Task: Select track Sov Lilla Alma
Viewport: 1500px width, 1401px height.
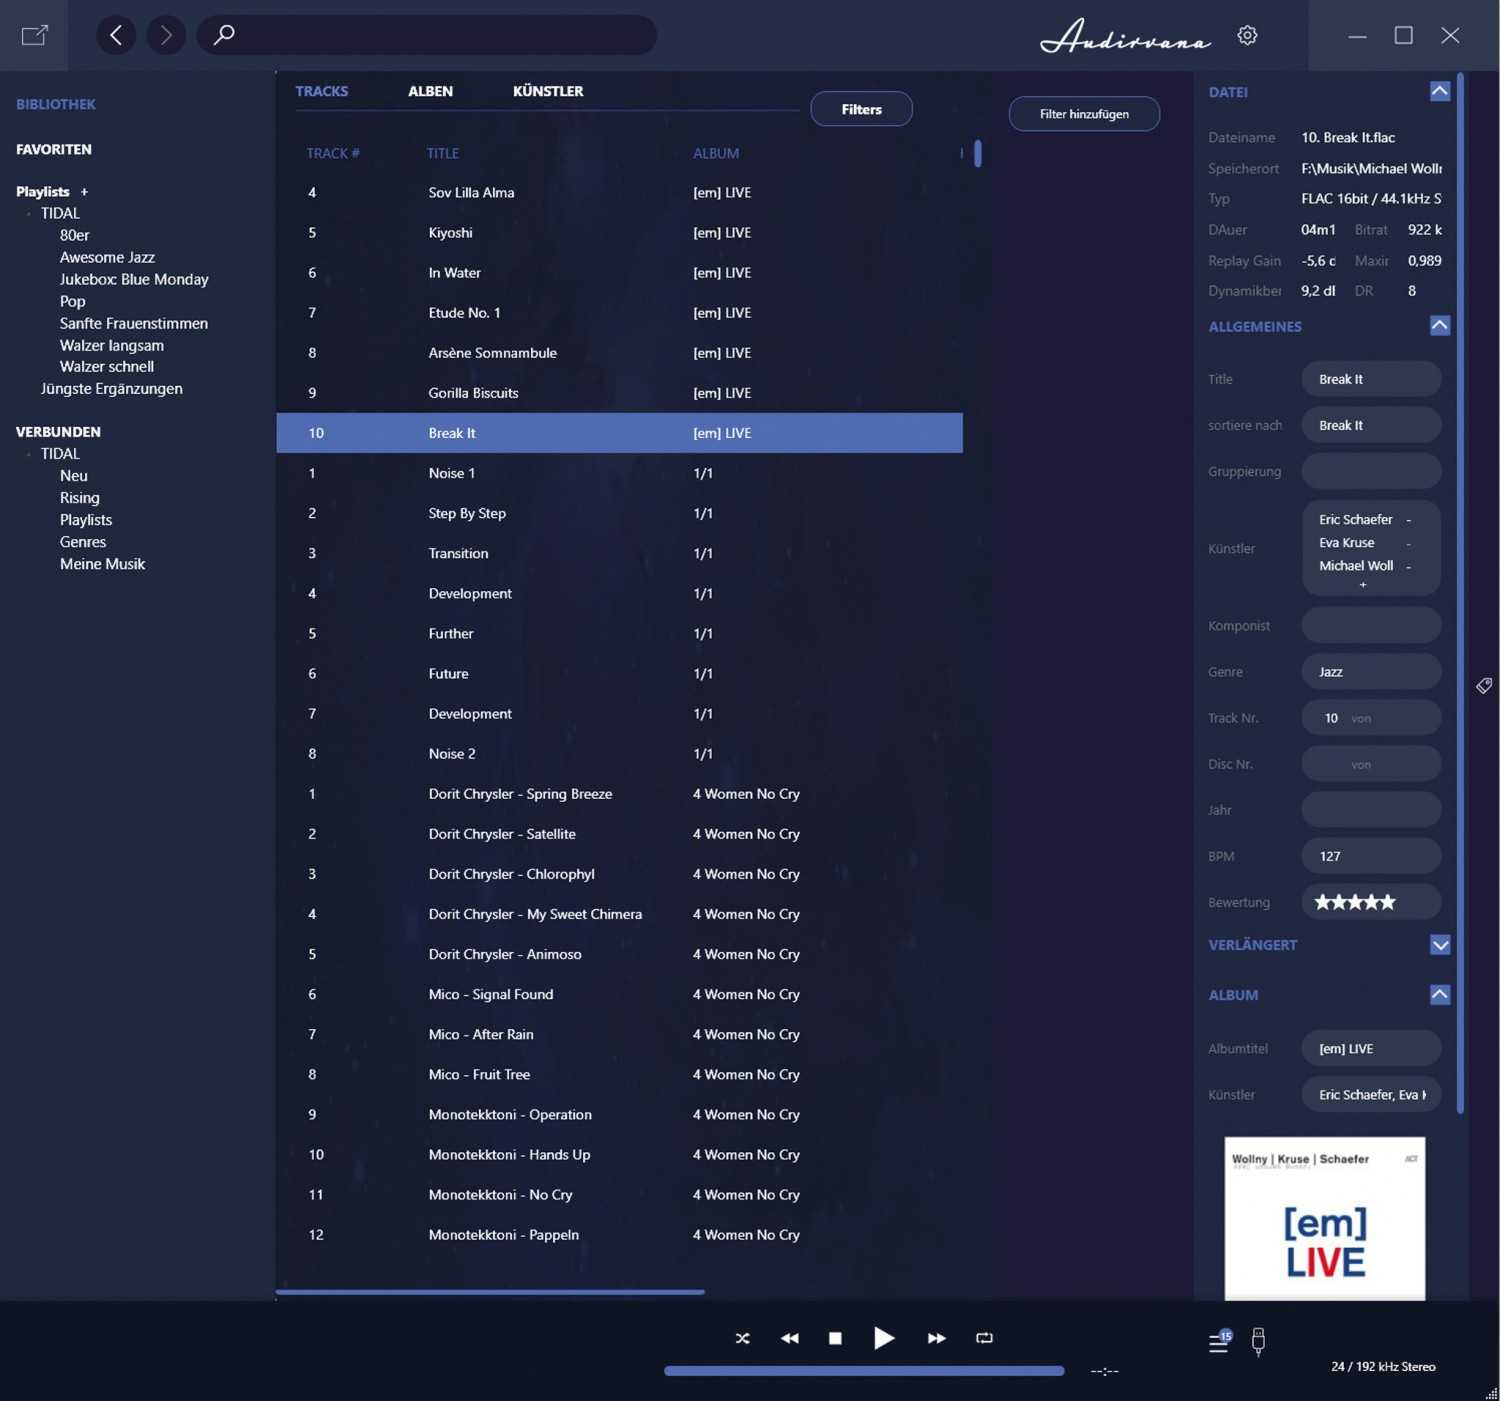Action: point(619,192)
